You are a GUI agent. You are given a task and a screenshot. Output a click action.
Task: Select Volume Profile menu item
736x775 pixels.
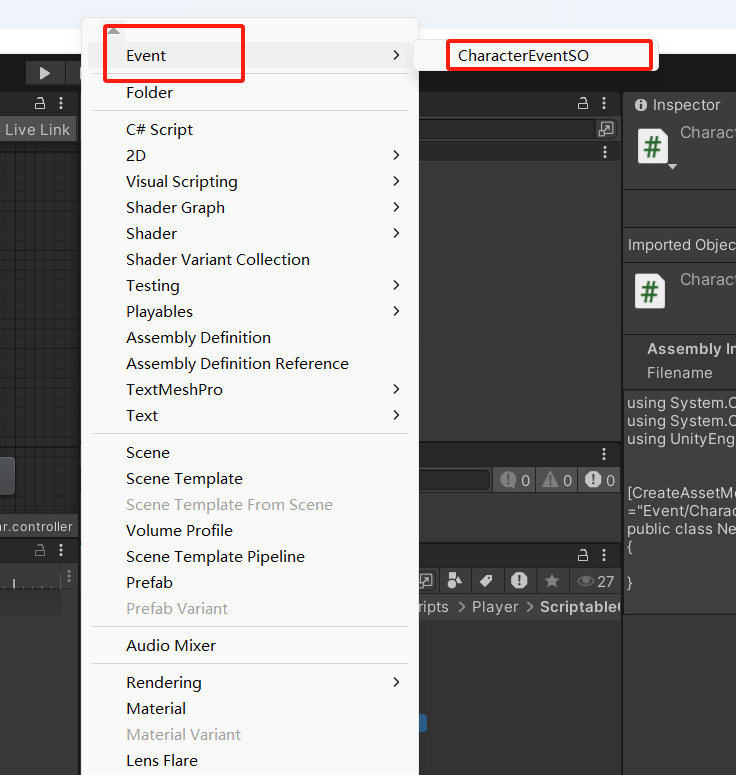coord(249,531)
